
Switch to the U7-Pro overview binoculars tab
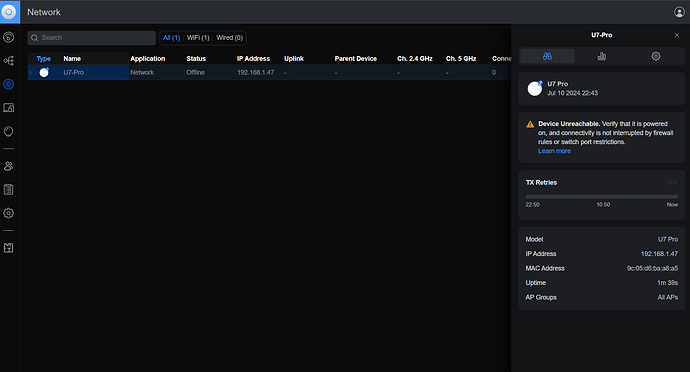point(547,56)
